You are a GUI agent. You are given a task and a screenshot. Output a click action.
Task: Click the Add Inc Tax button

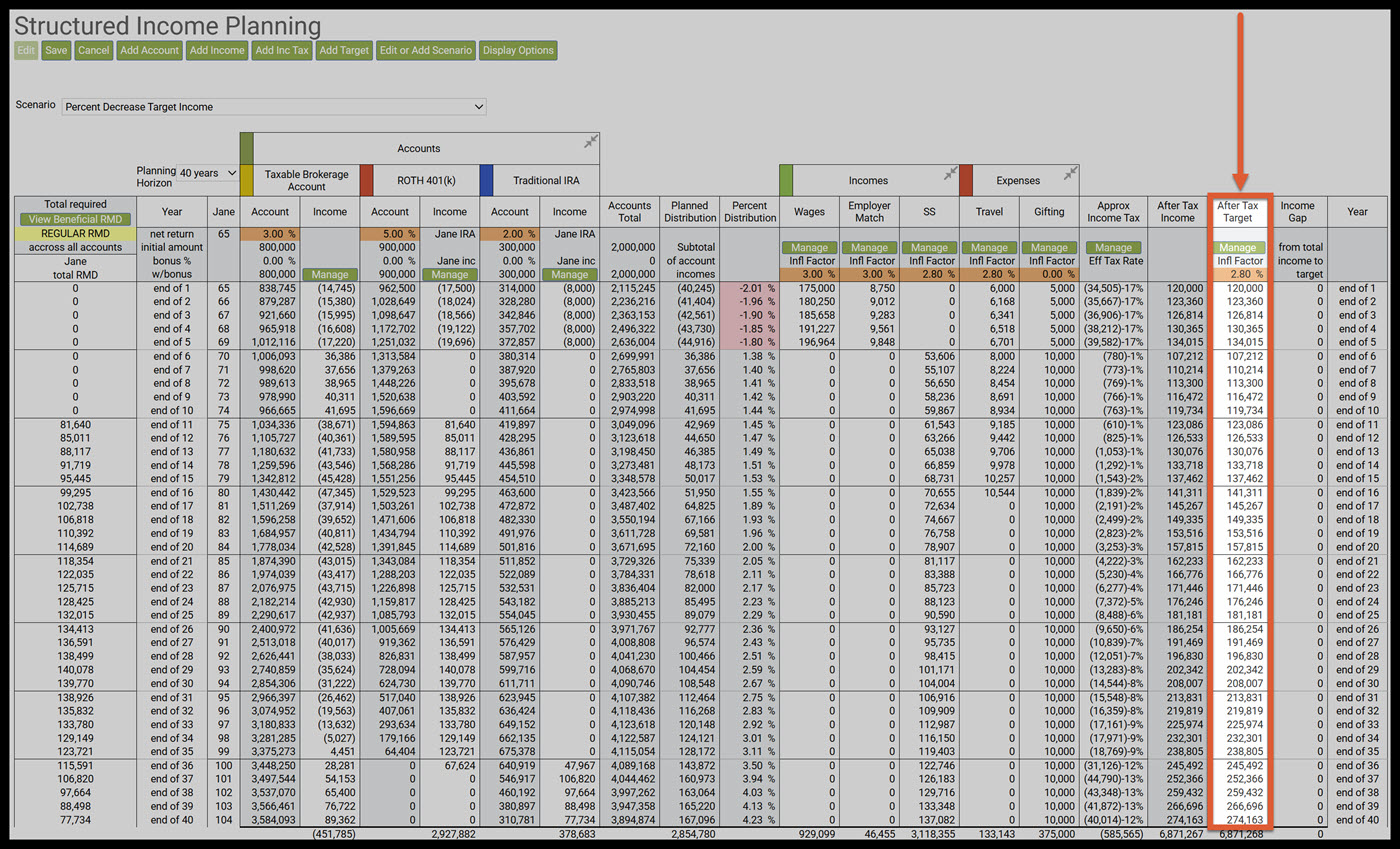click(x=282, y=50)
